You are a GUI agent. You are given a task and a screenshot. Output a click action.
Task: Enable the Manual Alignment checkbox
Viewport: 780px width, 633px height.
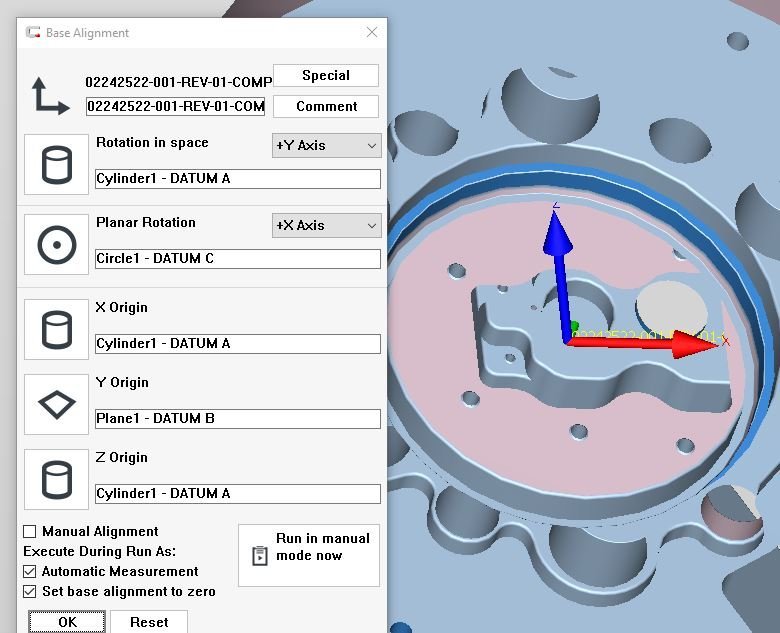click(29, 531)
